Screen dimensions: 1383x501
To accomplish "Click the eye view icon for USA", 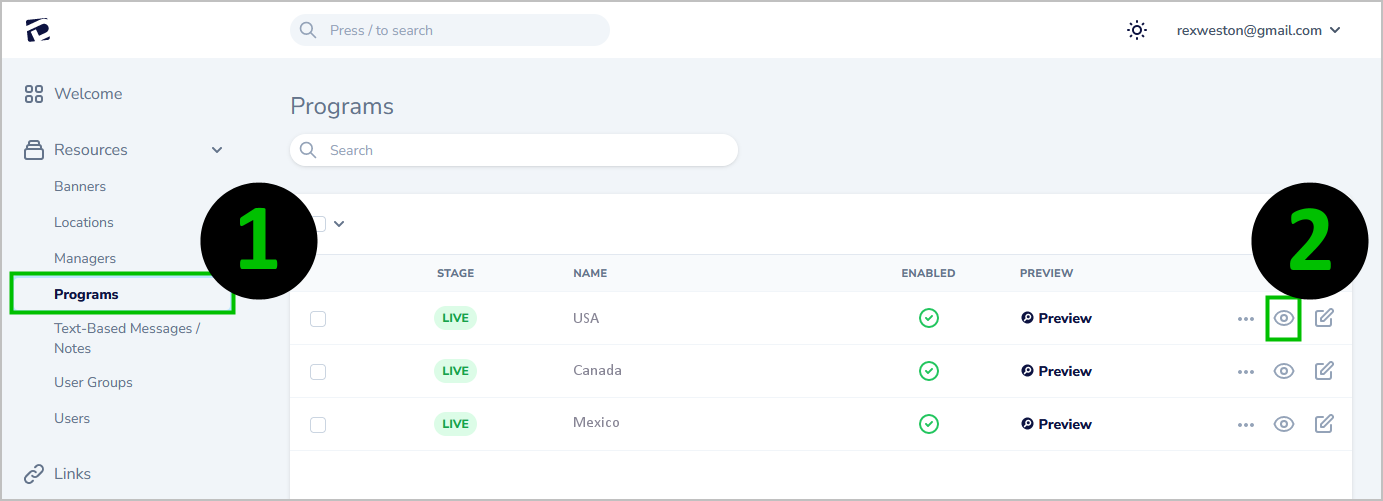I will click(x=1283, y=319).
